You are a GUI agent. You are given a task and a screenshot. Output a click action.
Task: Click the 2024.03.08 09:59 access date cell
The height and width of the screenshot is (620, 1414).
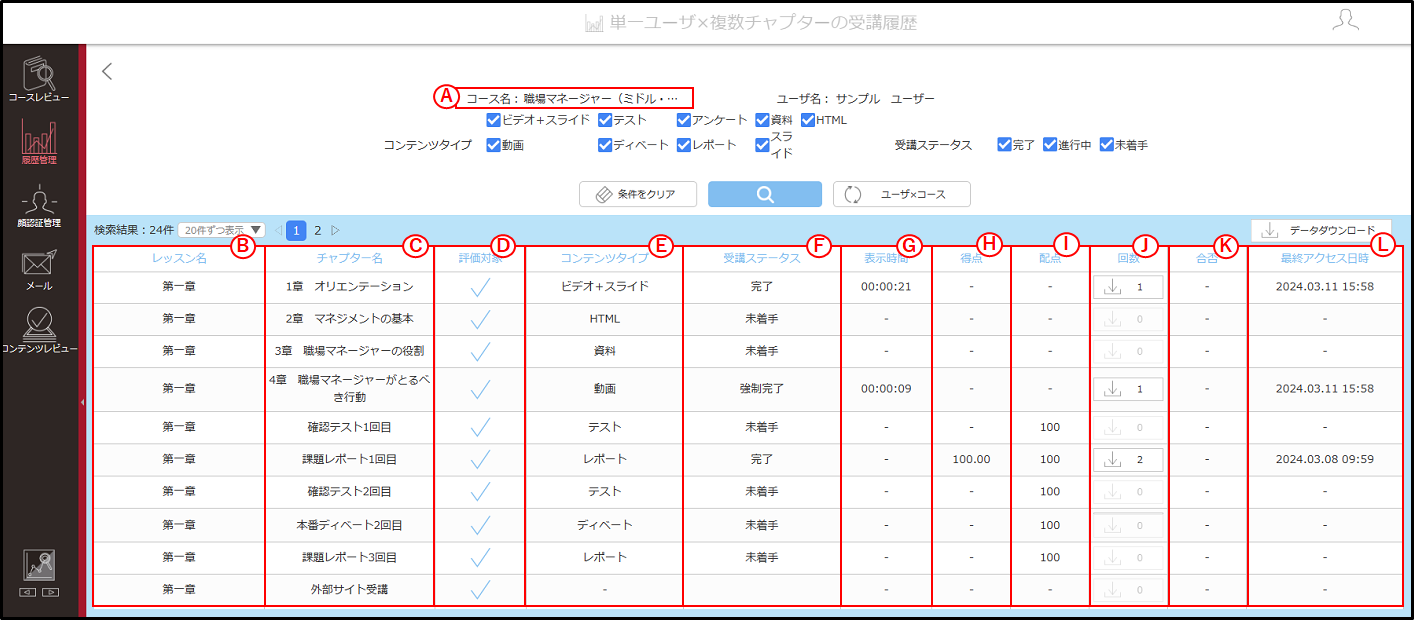[1325, 459]
